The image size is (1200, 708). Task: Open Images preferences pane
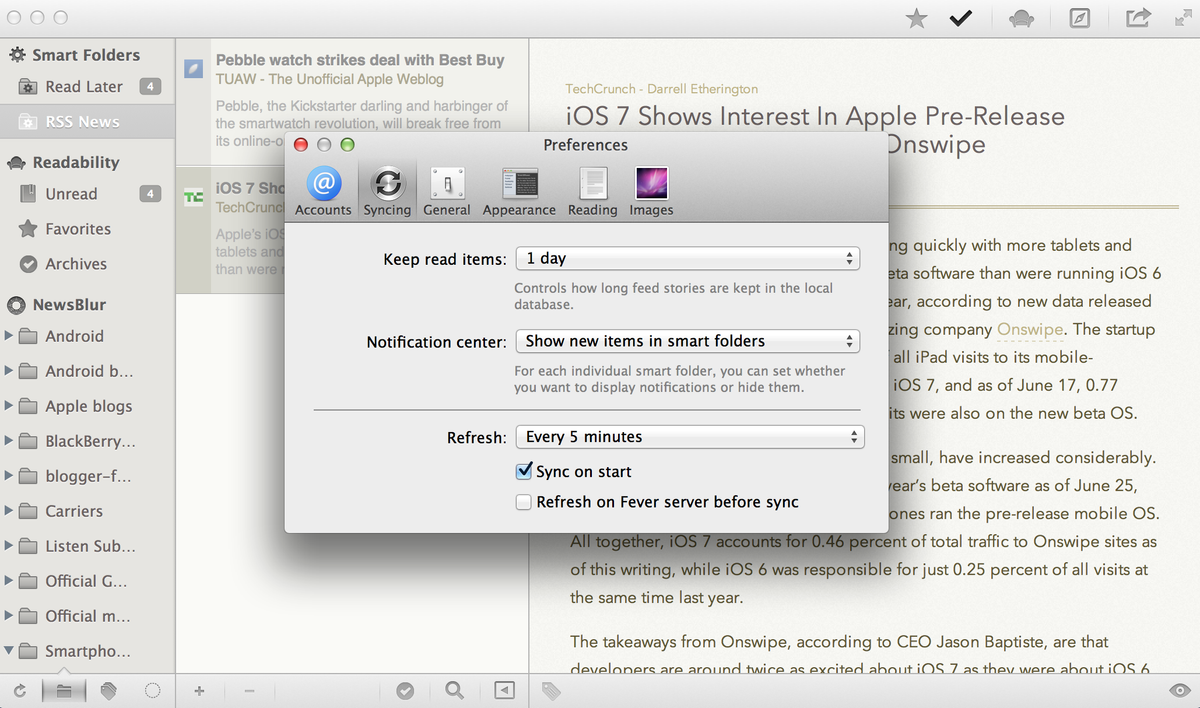(x=651, y=191)
